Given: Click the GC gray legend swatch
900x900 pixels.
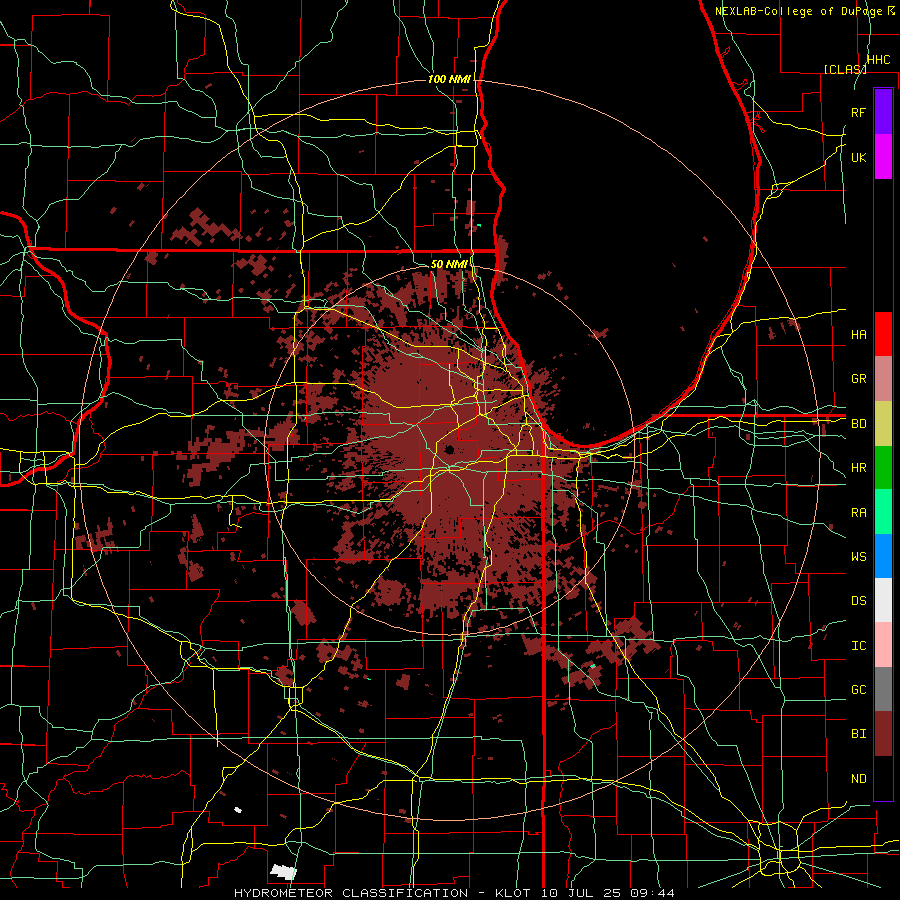Looking at the screenshot, I should click(x=883, y=689).
